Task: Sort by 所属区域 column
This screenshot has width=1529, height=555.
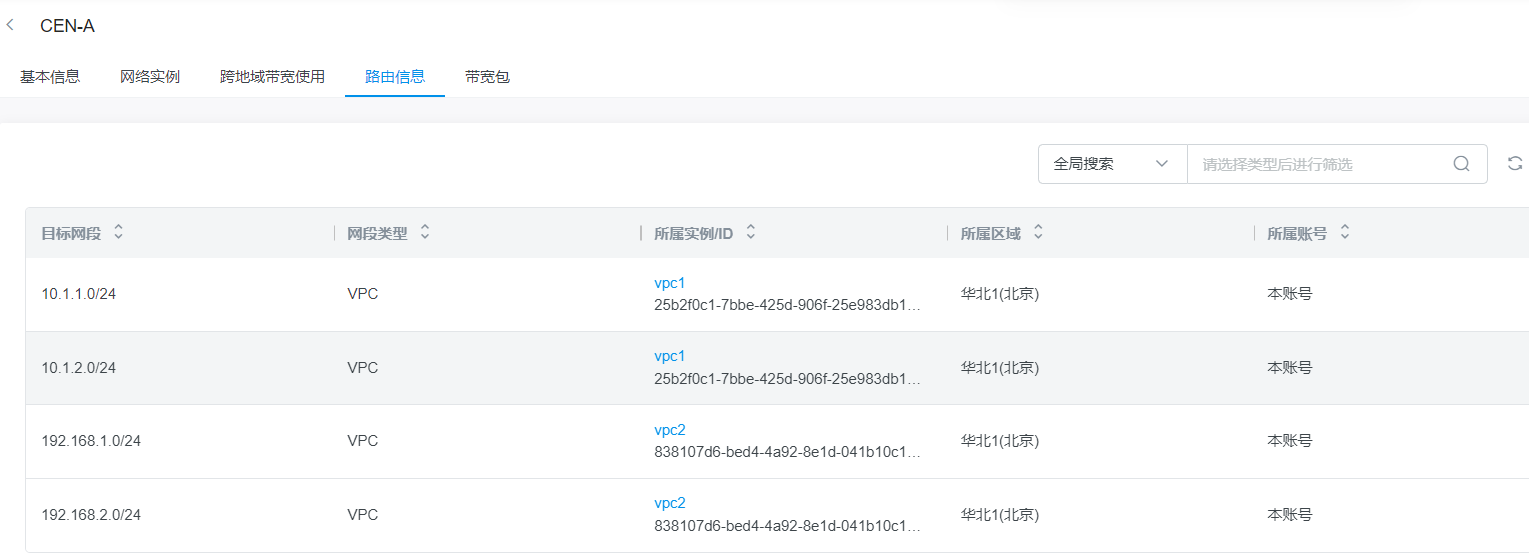Action: click(x=1038, y=232)
